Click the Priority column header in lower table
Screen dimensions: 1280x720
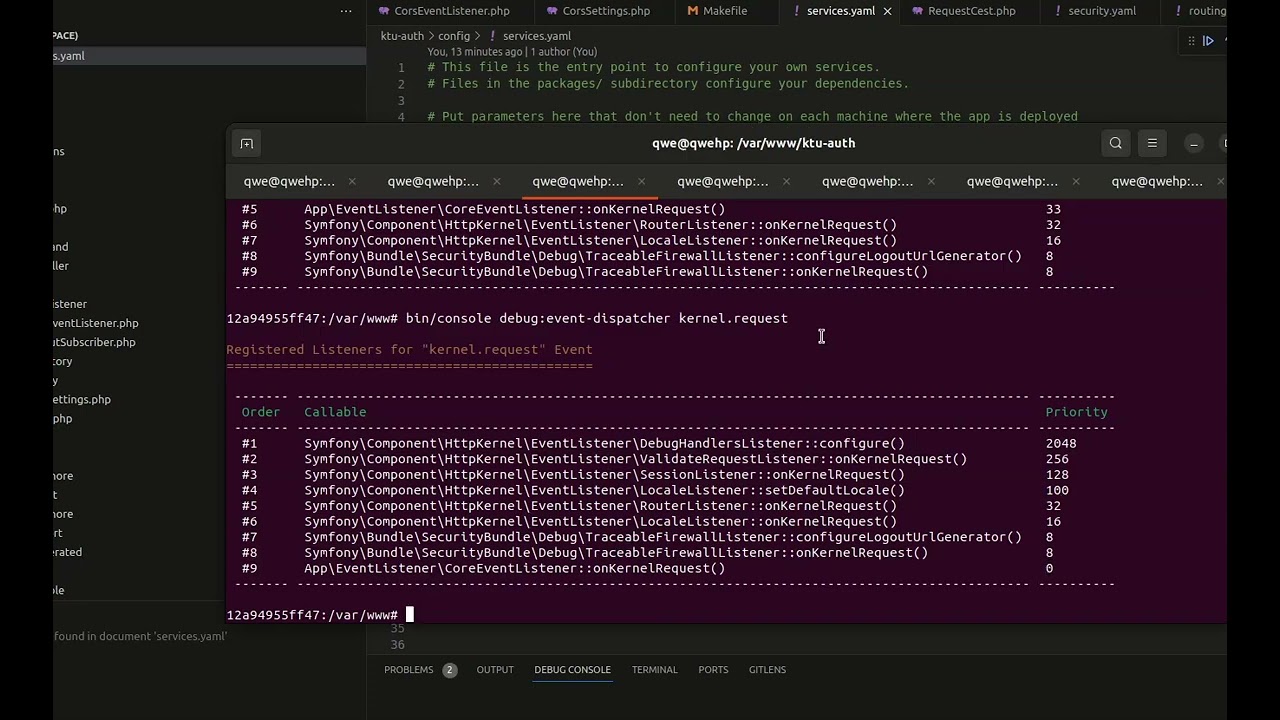point(1076,412)
